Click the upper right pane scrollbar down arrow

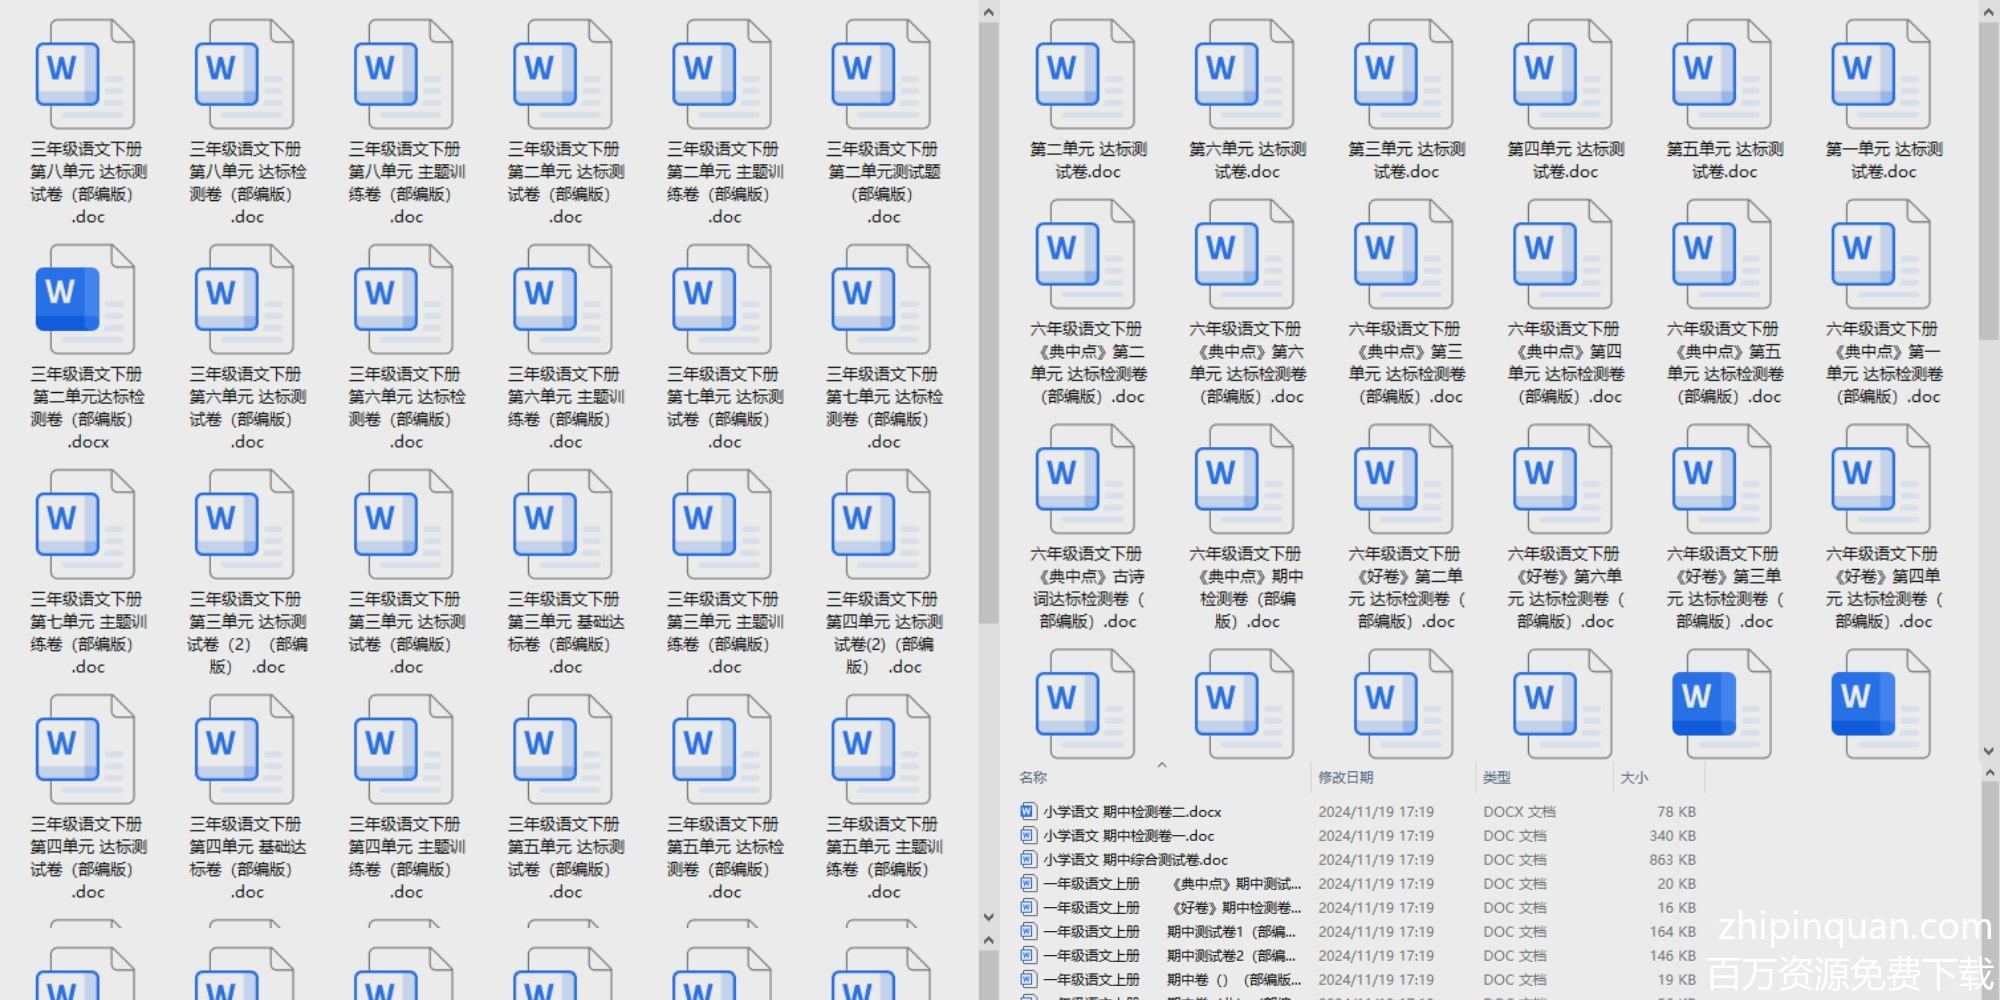(x=1988, y=751)
